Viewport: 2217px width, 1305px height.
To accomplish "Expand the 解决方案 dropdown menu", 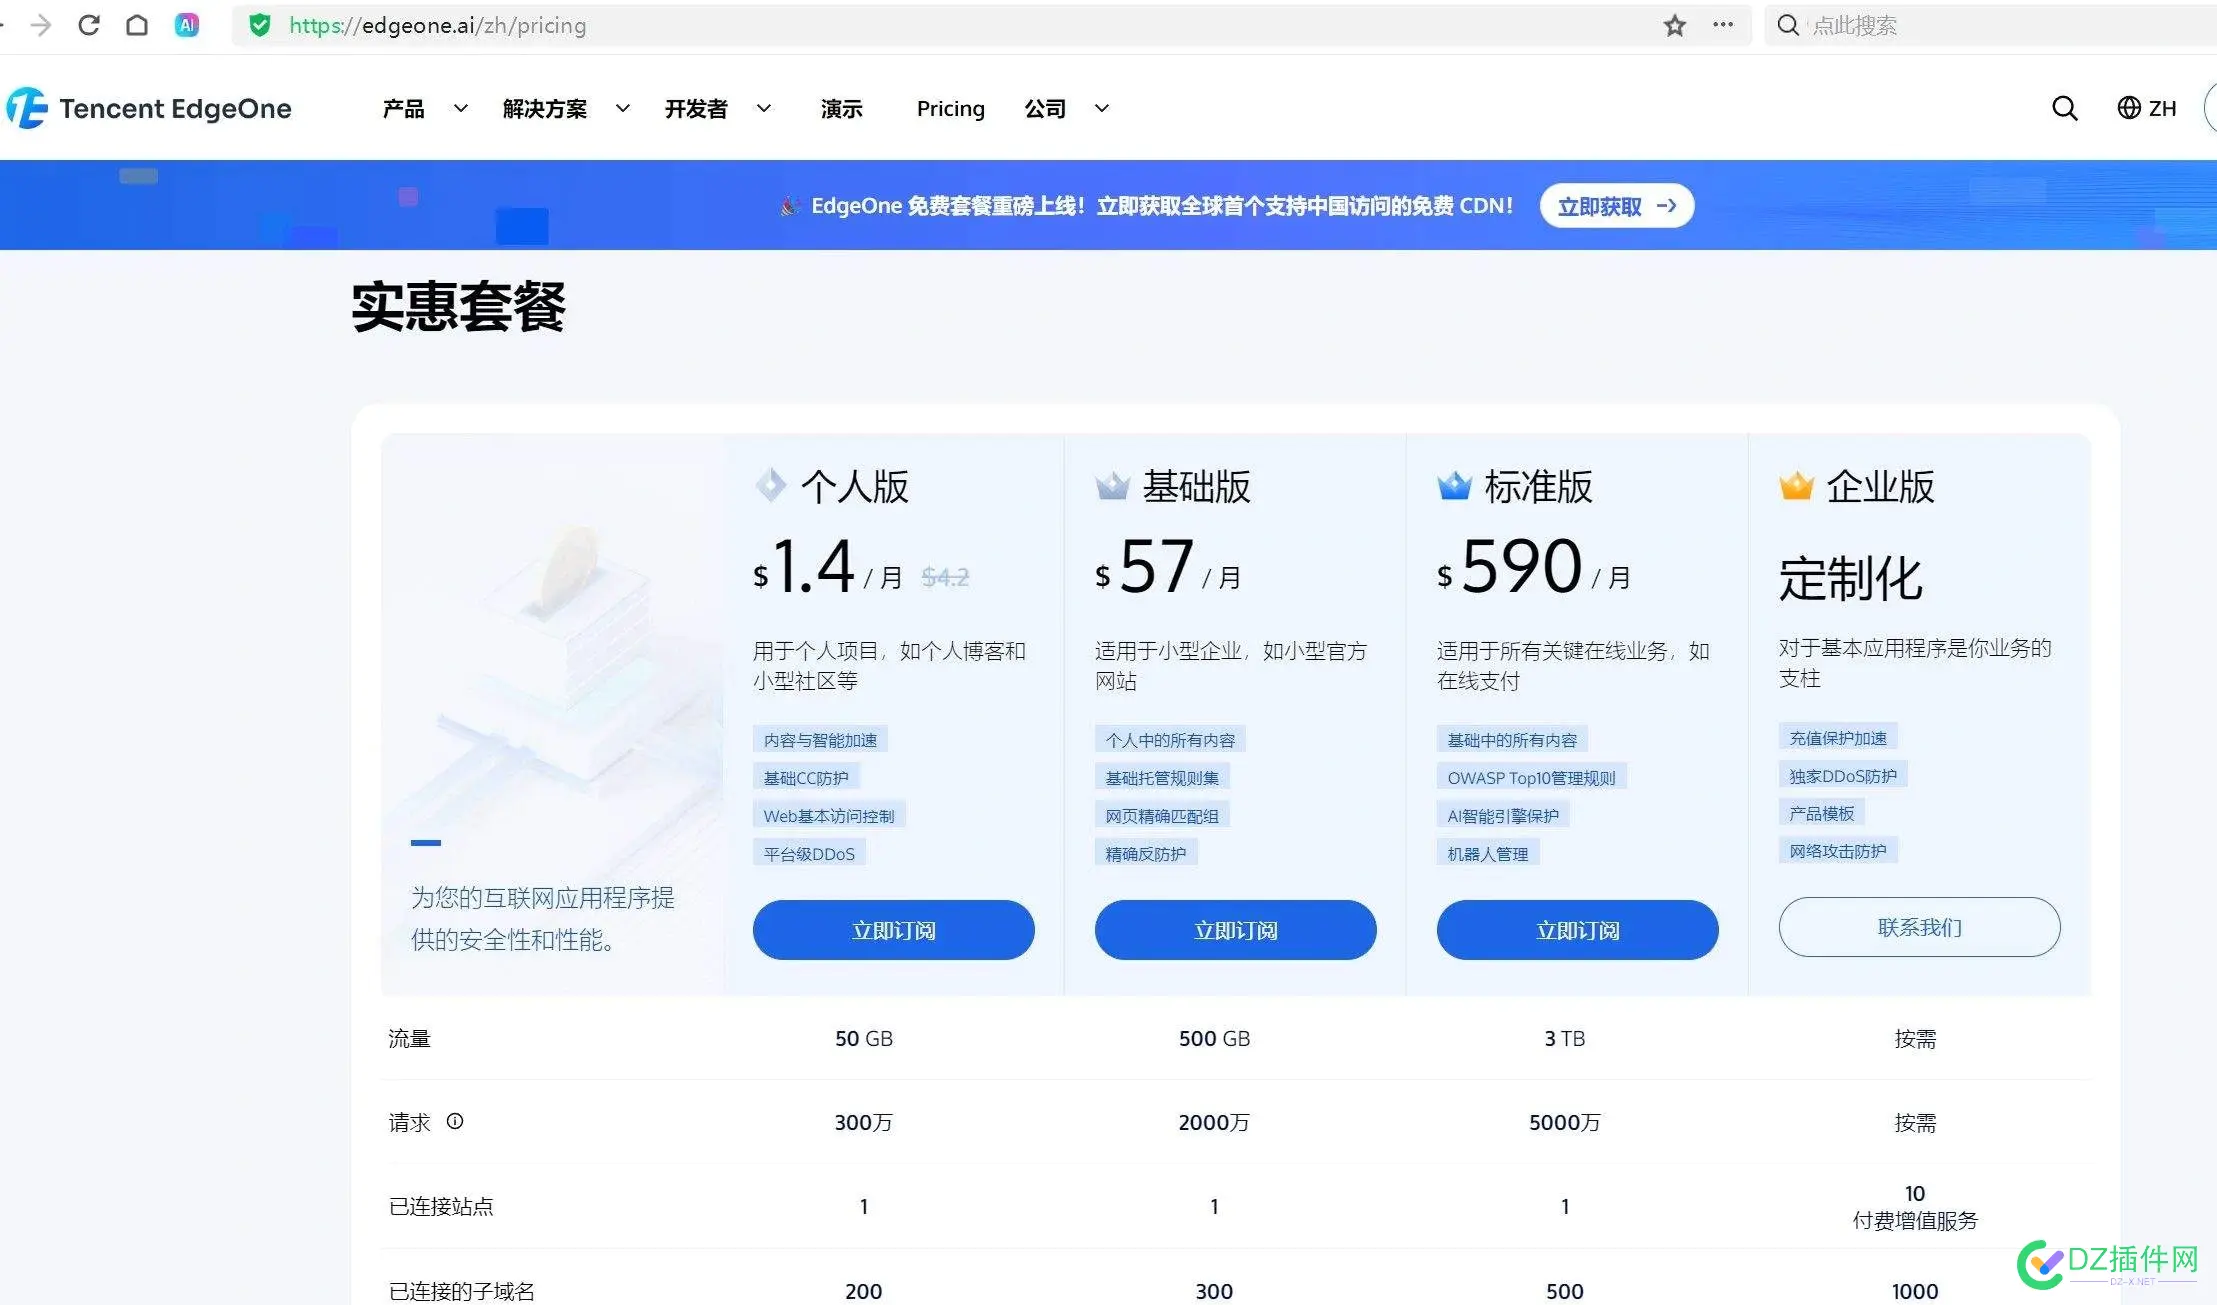I will (x=565, y=108).
